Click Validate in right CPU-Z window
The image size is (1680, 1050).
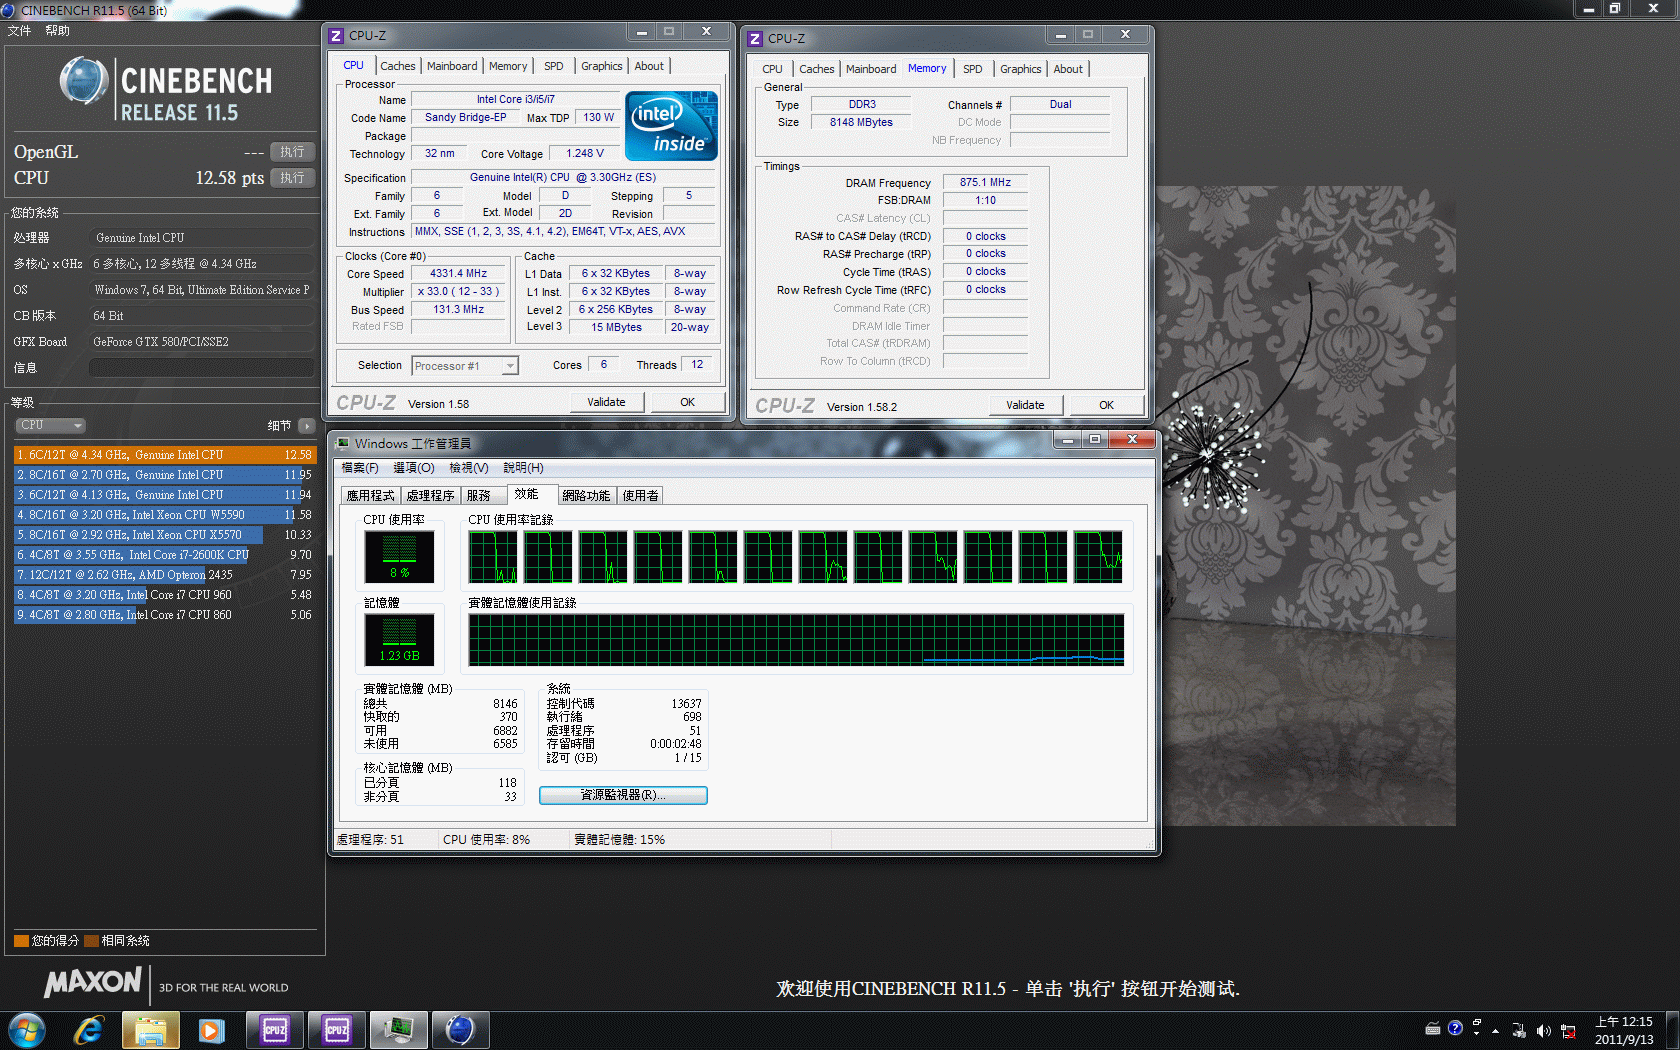pyautogui.click(x=1025, y=405)
